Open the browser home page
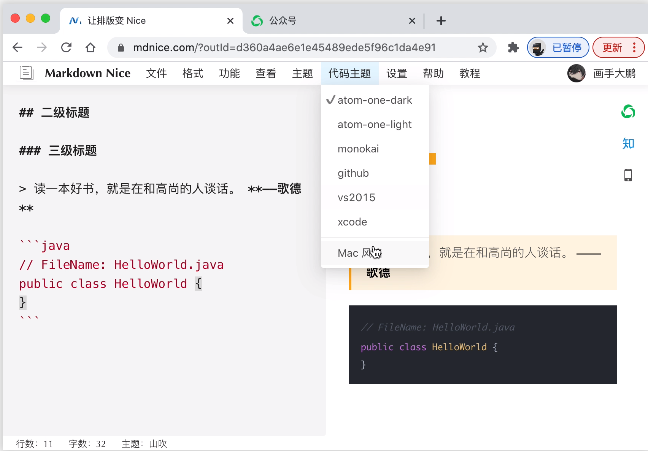The width and height of the screenshot is (648, 451). (x=91, y=48)
